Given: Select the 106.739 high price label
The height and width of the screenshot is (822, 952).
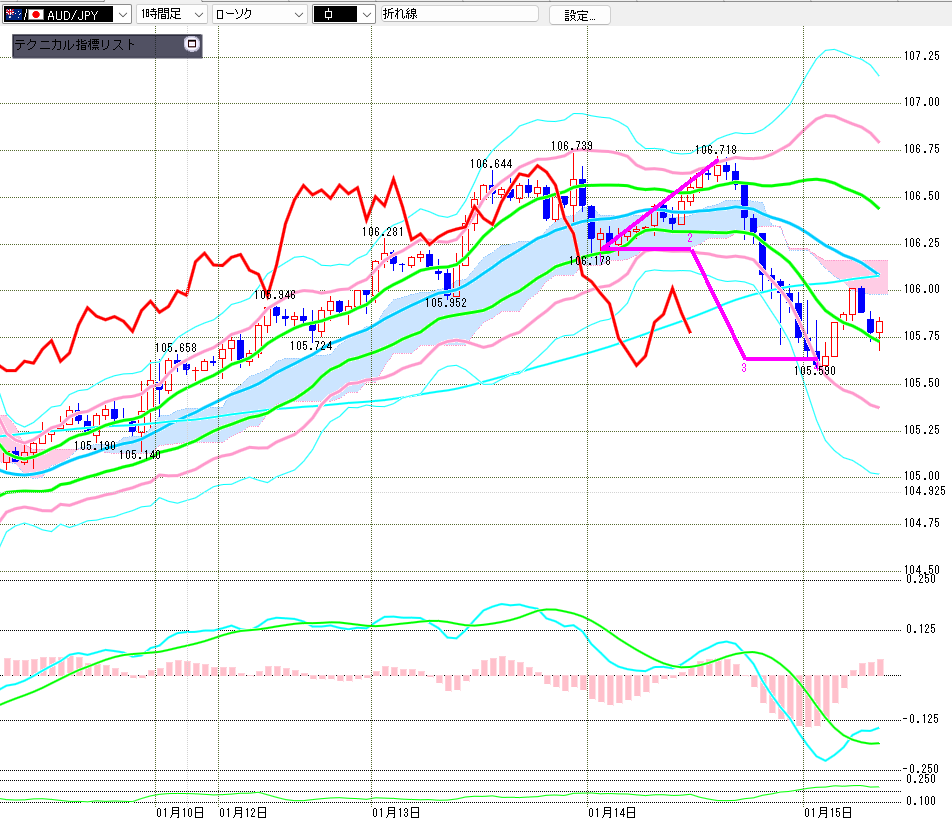Looking at the screenshot, I should point(571,146).
